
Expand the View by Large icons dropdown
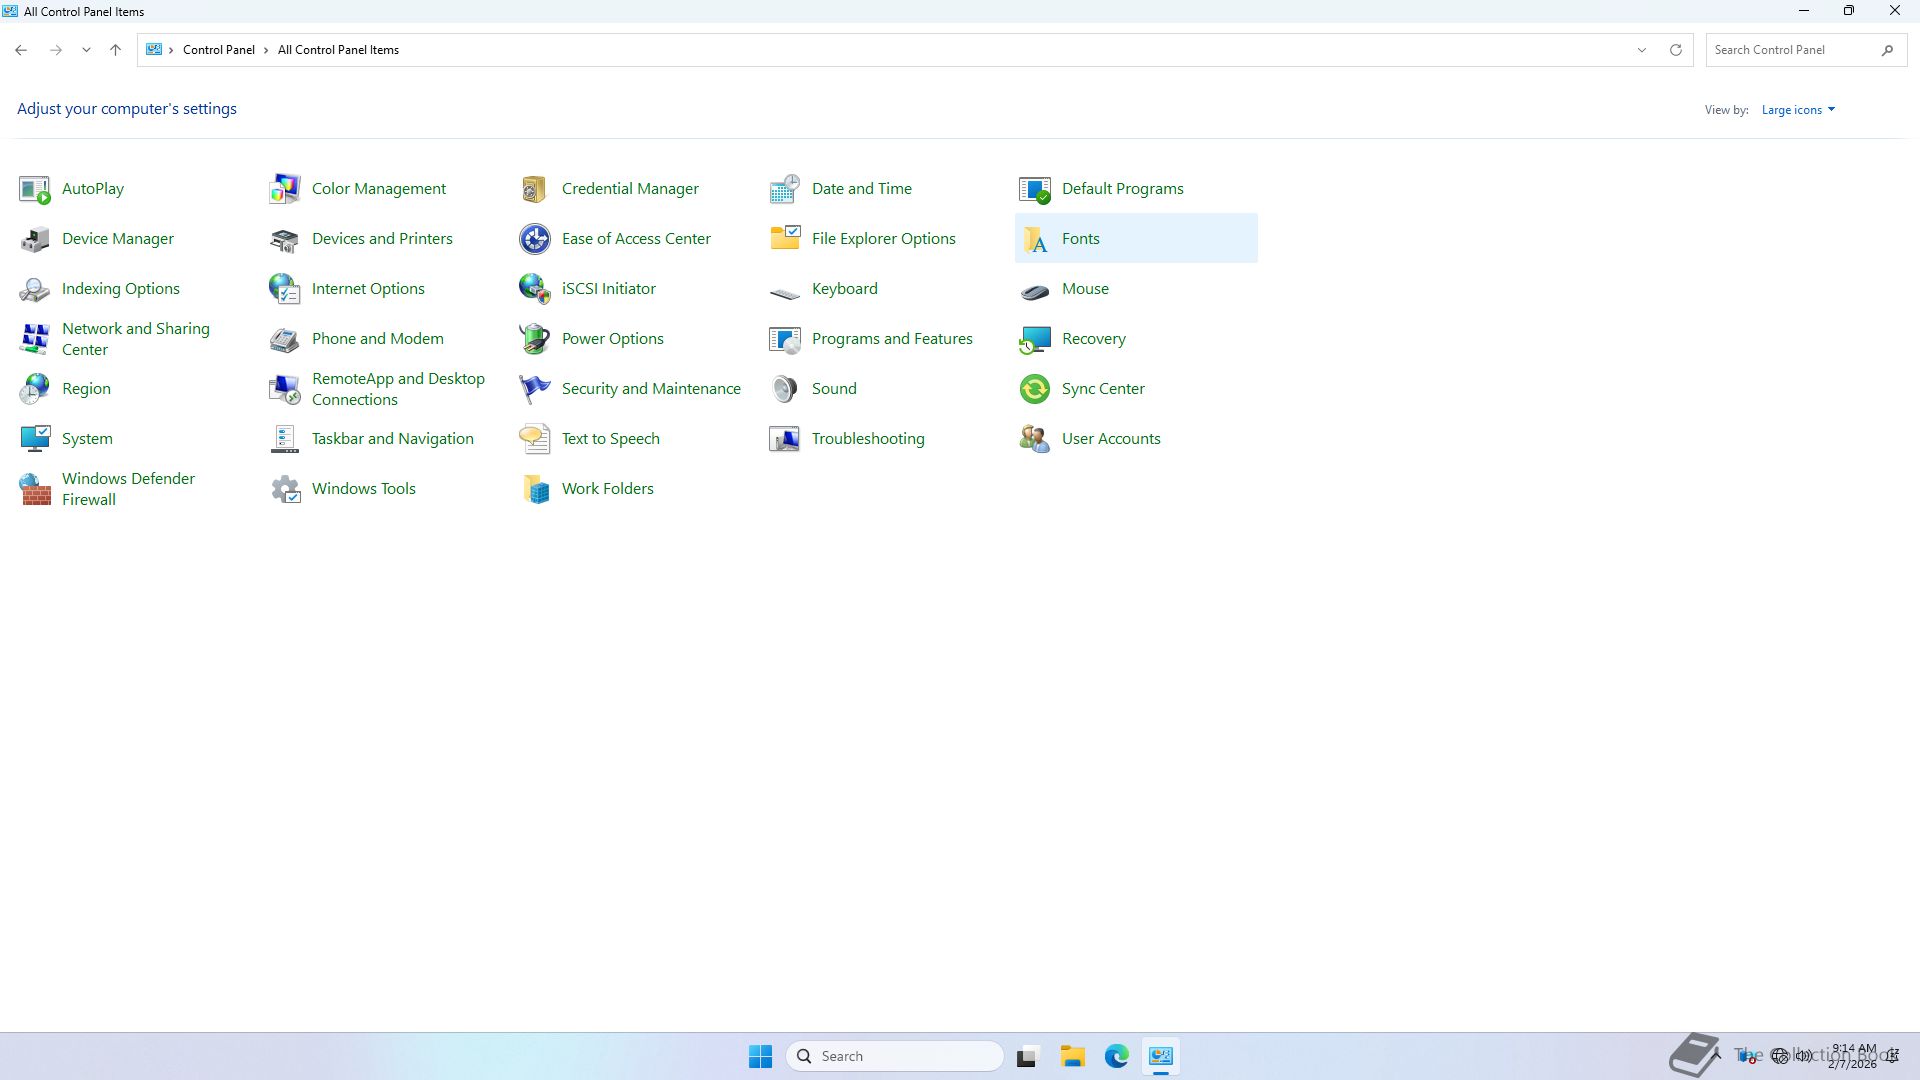tap(1798, 110)
